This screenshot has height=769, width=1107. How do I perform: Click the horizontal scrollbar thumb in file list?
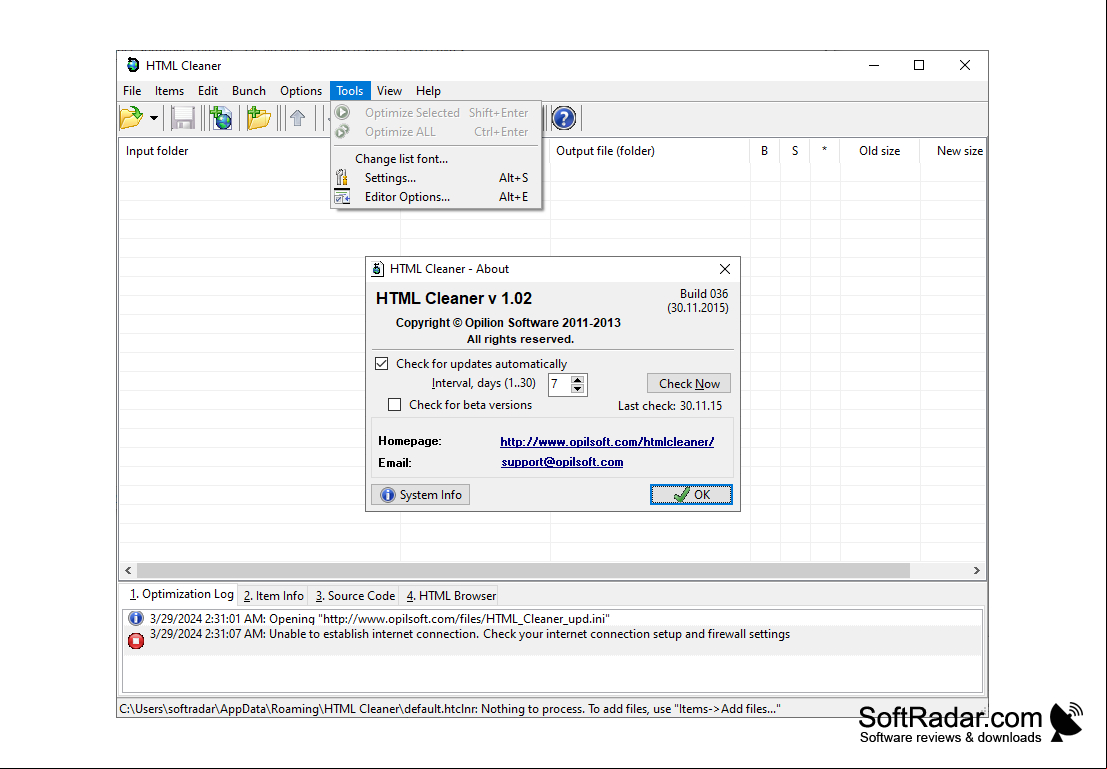coord(523,571)
